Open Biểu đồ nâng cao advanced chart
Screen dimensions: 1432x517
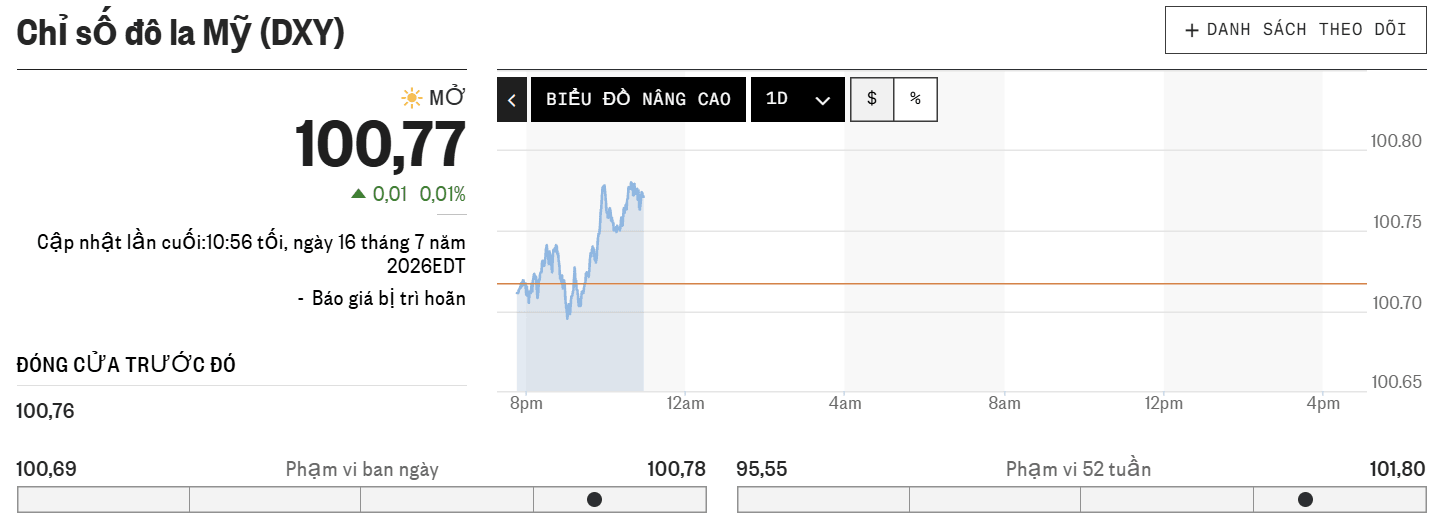coord(638,99)
